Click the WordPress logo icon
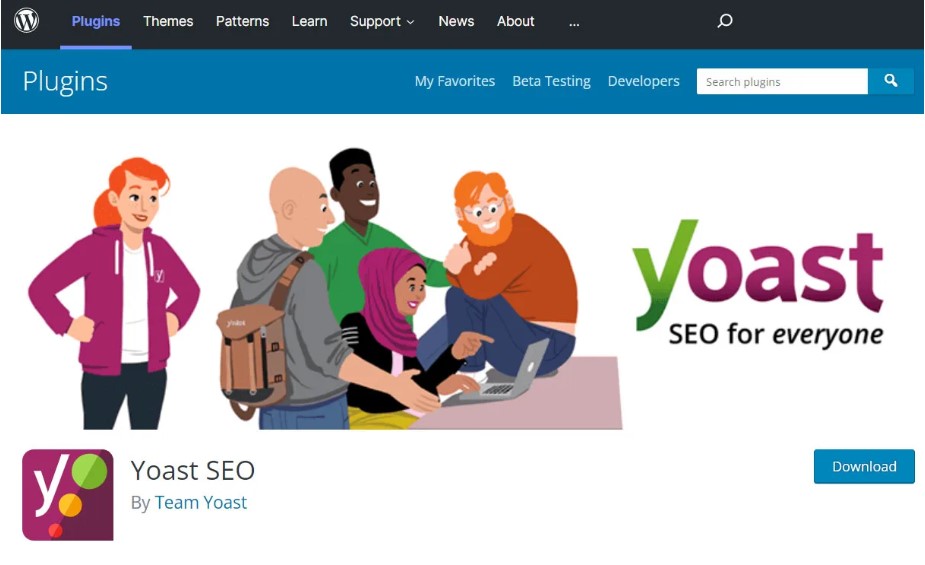Image resolution: width=925 pixels, height=565 pixels. tap(27, 21)
